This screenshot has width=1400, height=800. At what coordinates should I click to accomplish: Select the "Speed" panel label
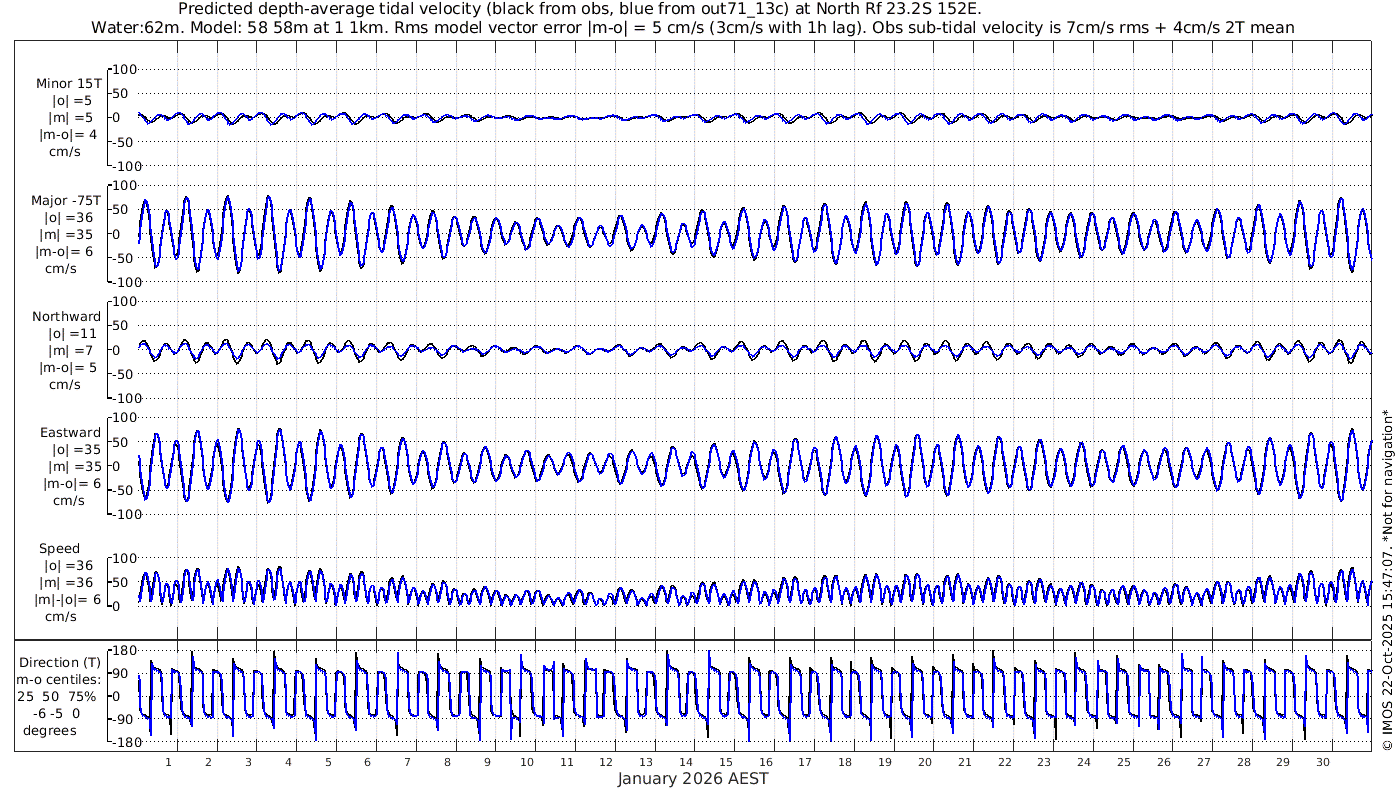(59, 549)
